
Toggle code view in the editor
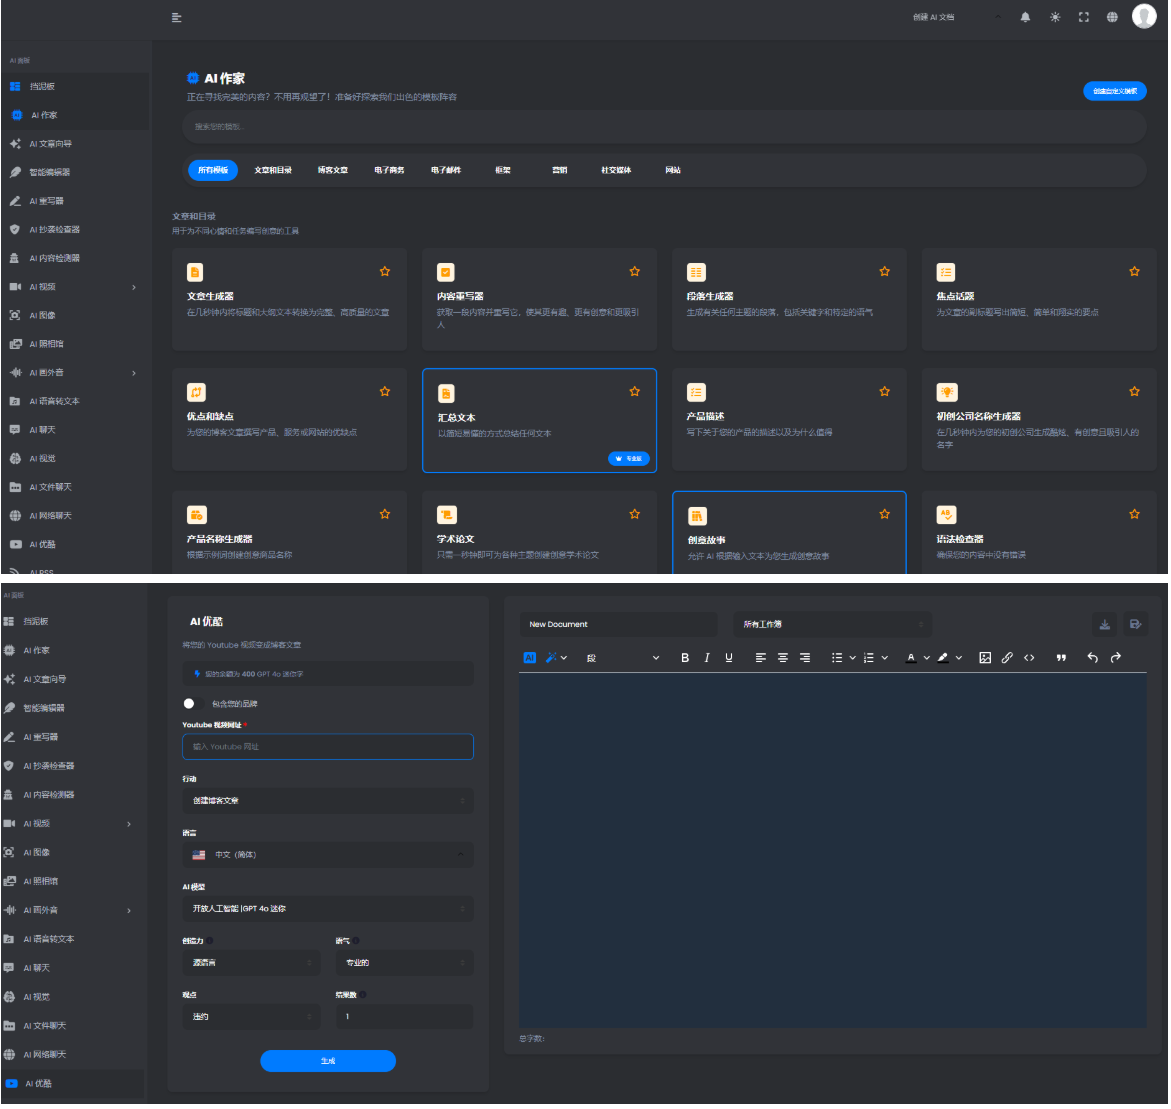[x=1029, y=658]
